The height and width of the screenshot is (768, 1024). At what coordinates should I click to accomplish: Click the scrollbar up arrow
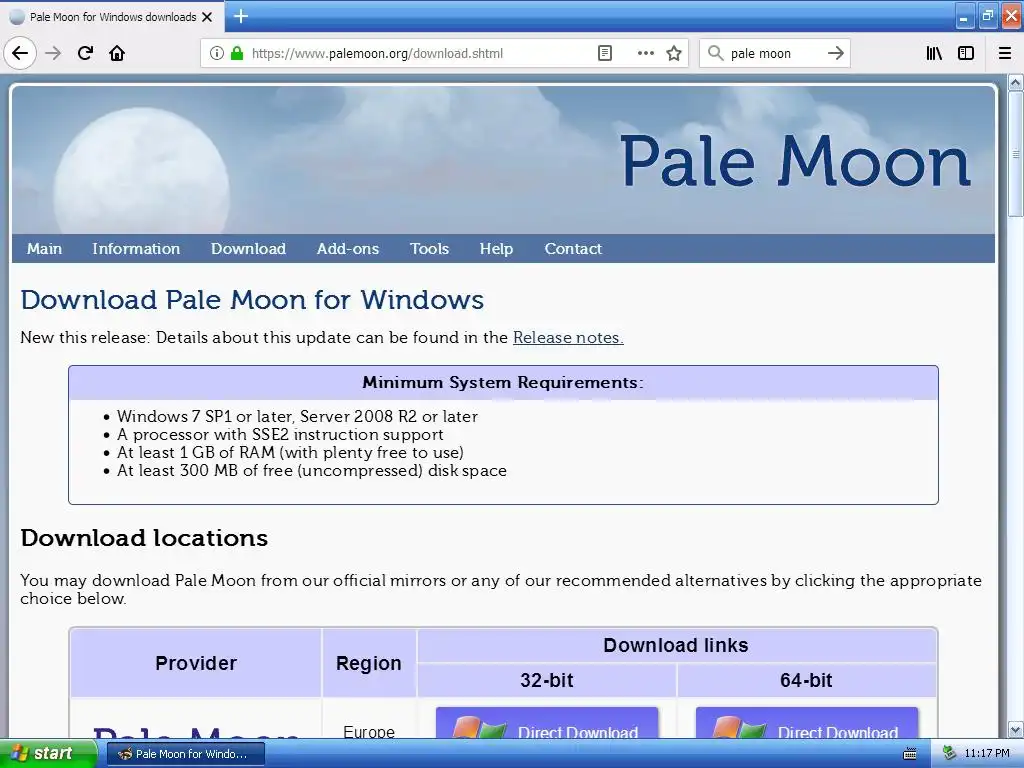coord(1015,83)
